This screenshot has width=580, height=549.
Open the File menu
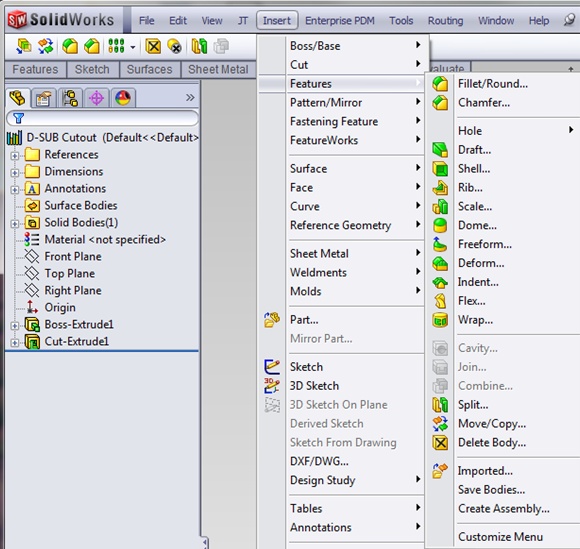146,21
